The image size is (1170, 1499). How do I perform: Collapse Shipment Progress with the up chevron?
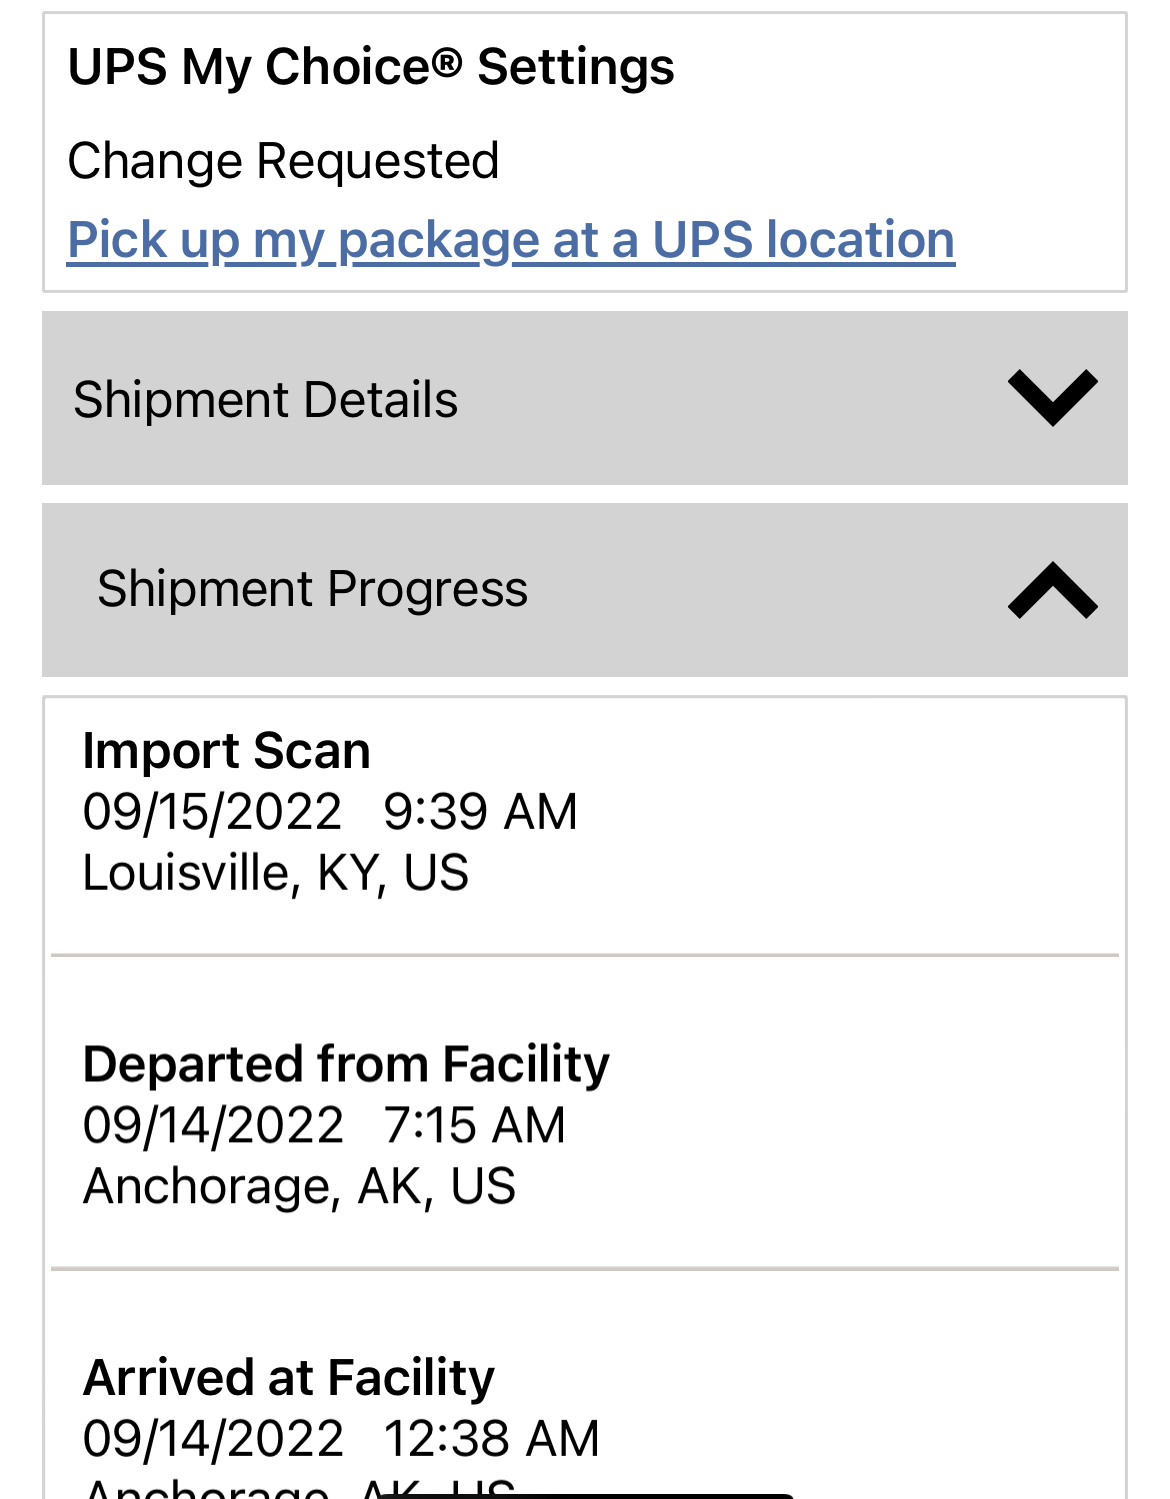[1052, 590]
